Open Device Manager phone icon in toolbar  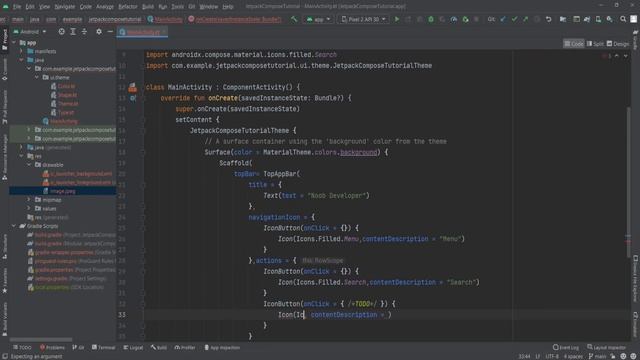598,19
